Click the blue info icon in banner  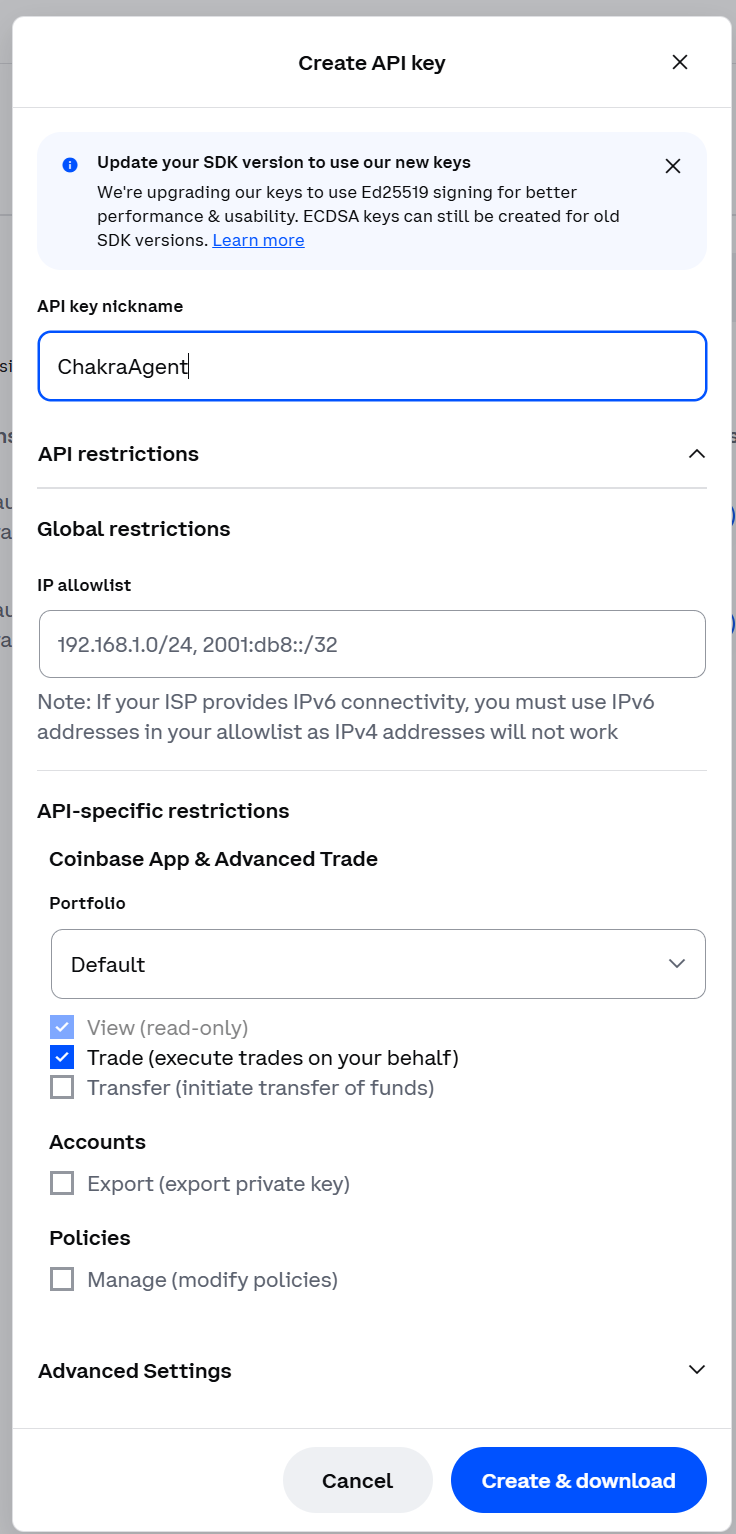pos(70,165)
